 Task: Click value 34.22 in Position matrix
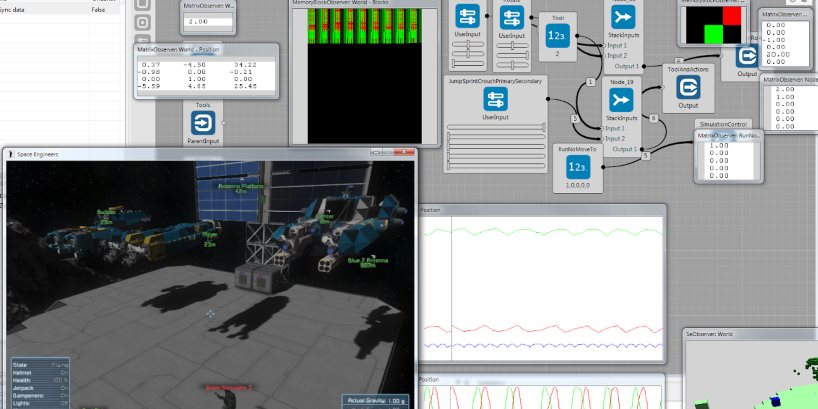[x=245, y=65]
